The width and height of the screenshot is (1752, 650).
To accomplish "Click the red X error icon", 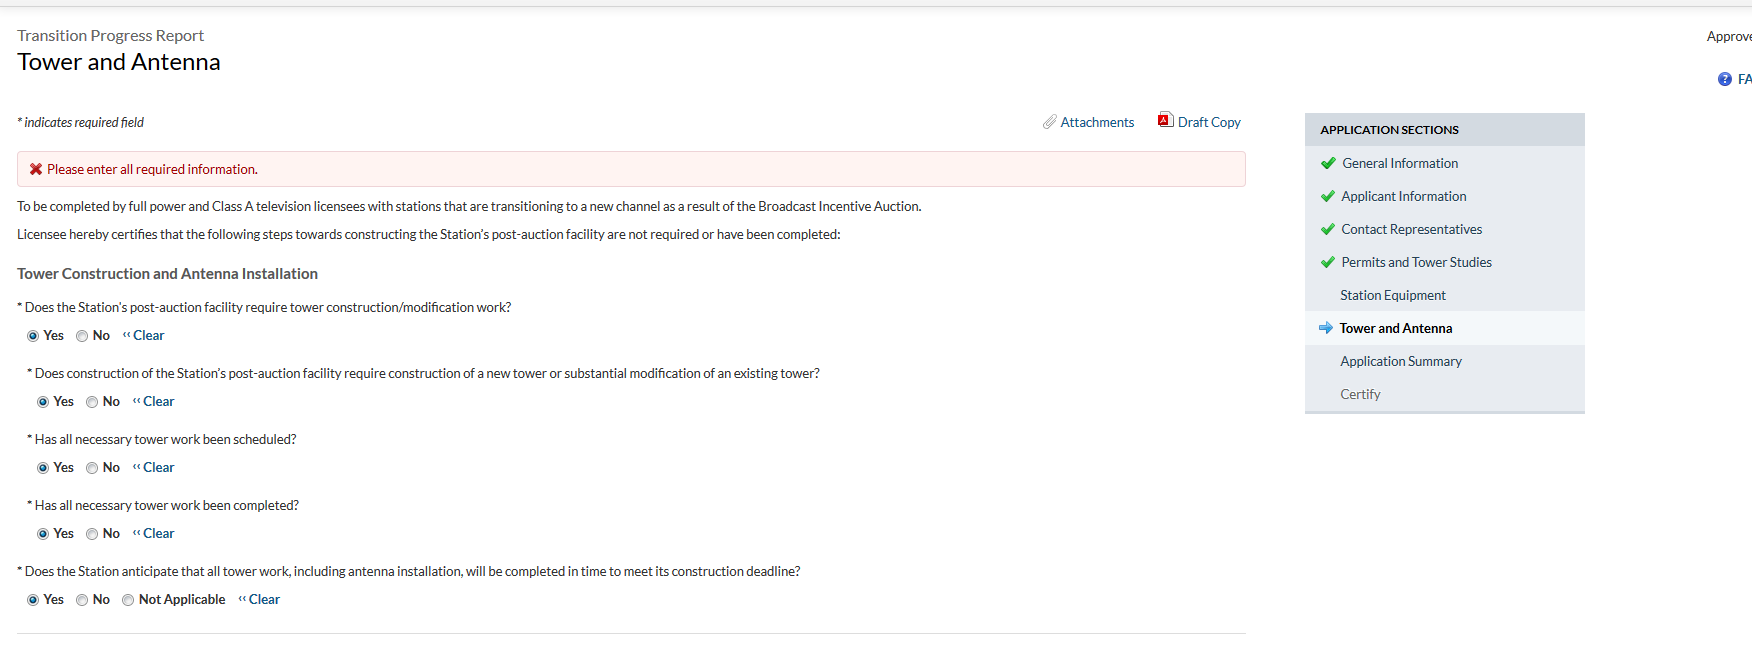I will pyautogui.click(x=36, y=169).
